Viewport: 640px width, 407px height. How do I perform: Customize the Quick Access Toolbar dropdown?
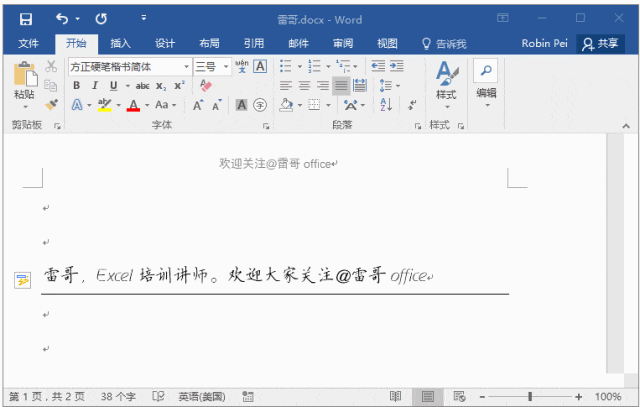[x=144, y=18]
